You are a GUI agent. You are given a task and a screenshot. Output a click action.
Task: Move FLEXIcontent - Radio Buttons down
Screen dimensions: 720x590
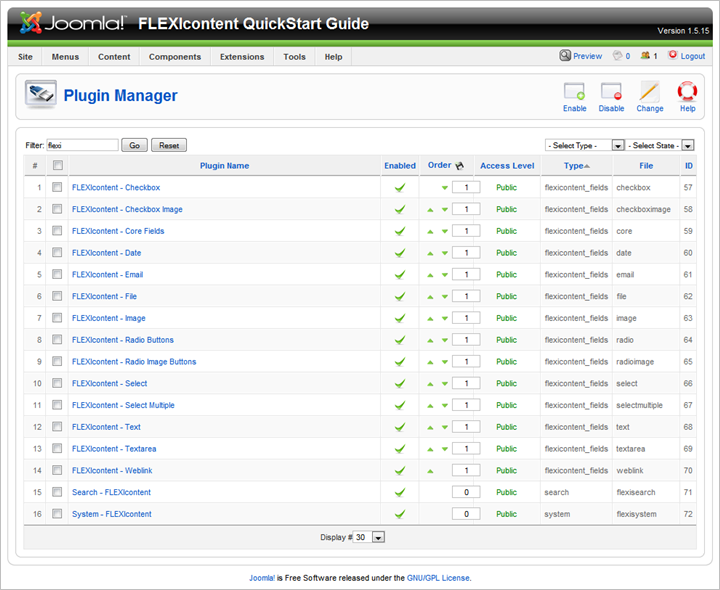(x=444, y=340)
